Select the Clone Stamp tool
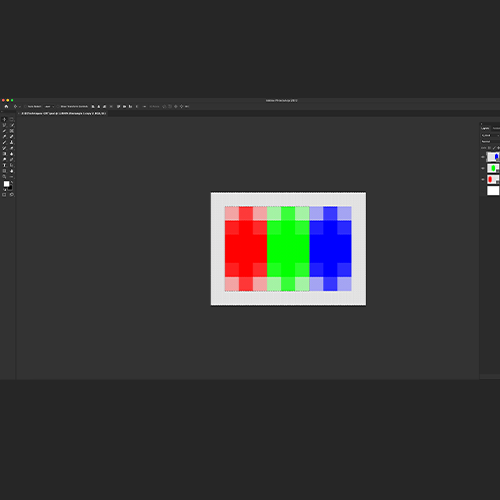The image size is (500, 500). point(12,142)
